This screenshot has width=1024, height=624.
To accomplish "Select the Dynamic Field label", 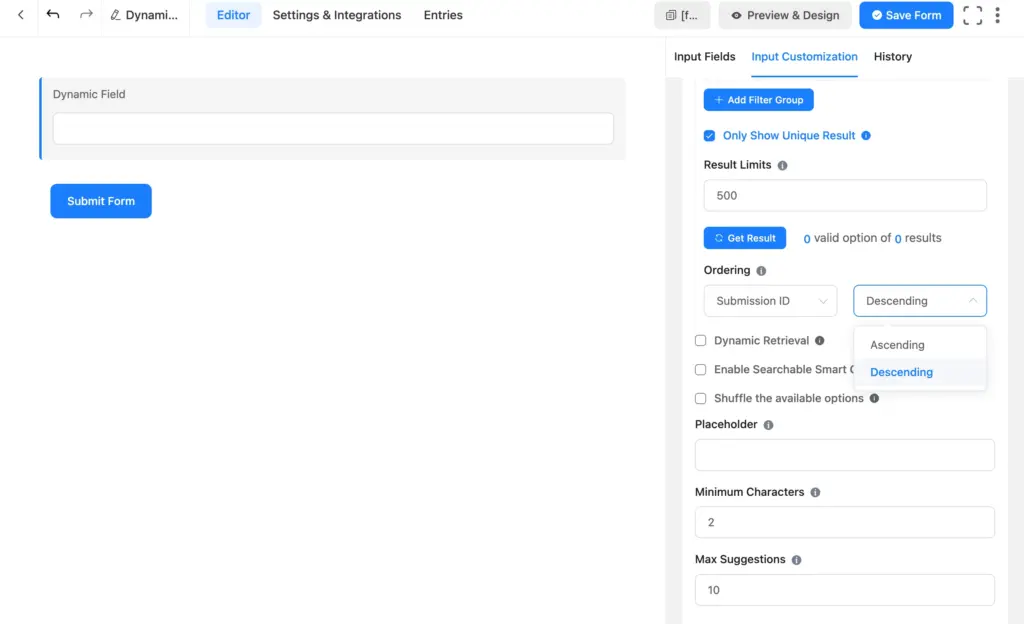I will 89,95.
